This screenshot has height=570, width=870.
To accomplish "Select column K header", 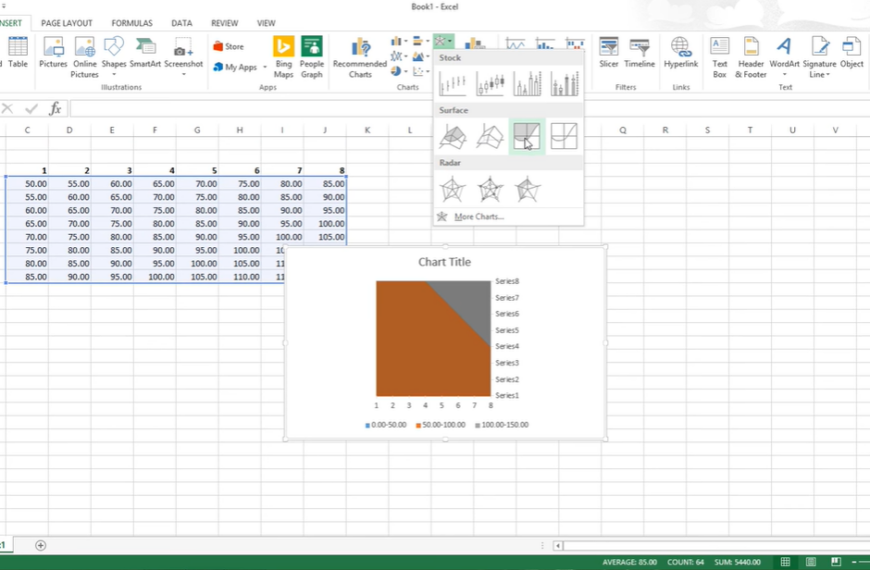I will (367, 130).
